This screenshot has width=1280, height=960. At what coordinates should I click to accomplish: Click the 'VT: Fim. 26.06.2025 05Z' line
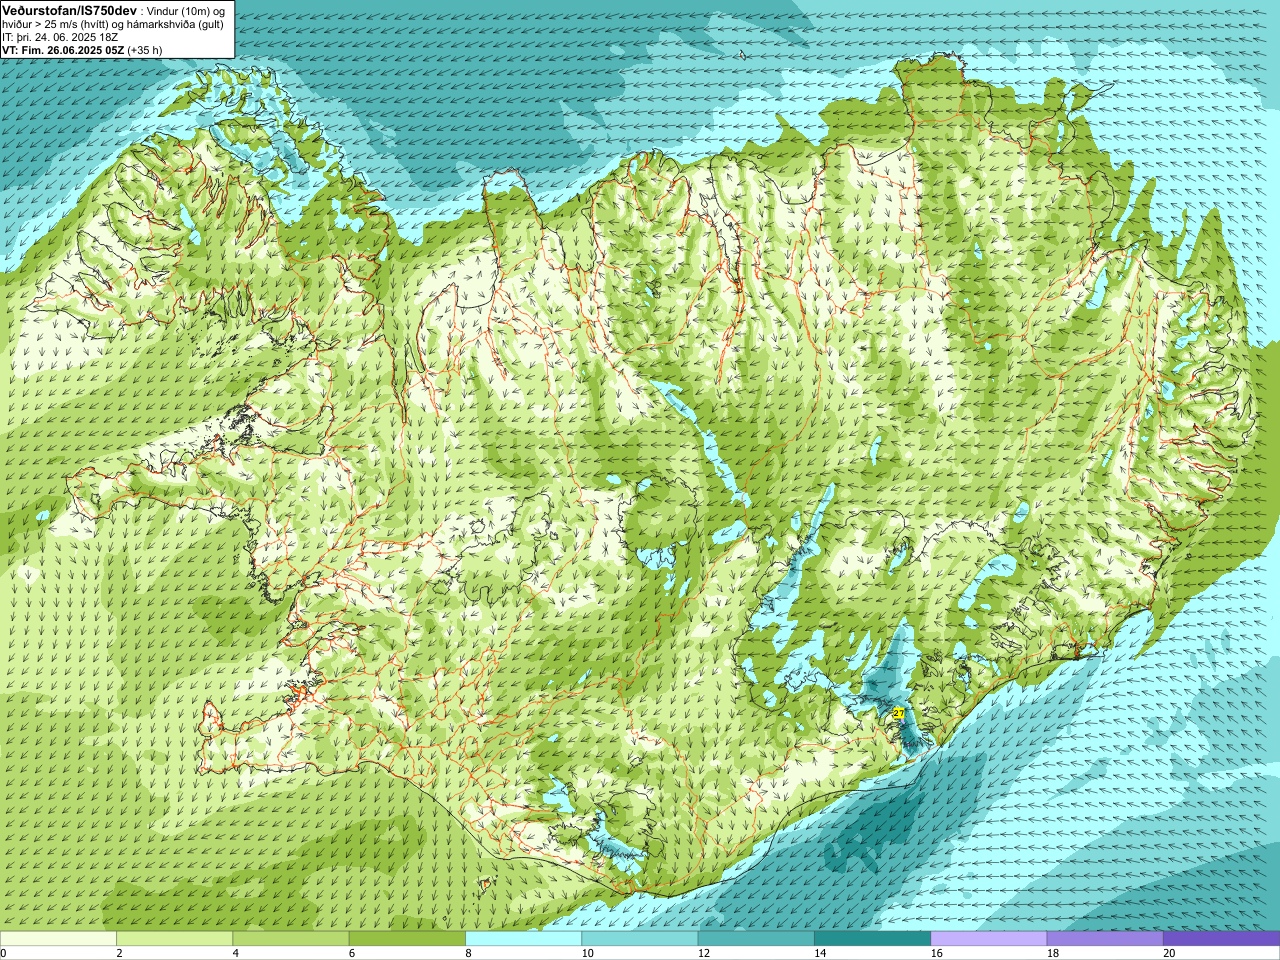pyautogui.click(x=63, y=49)
